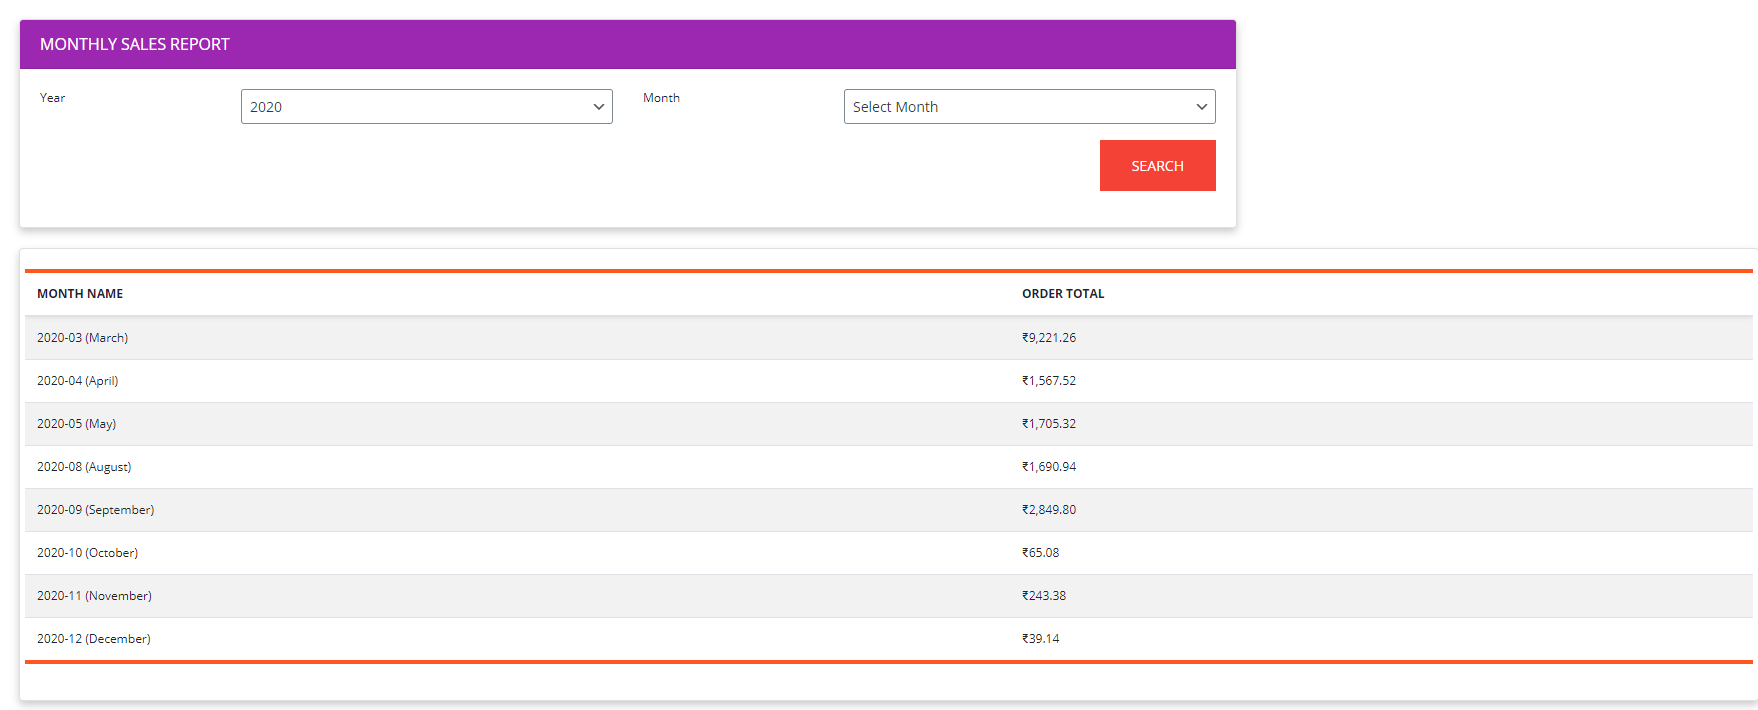Click the ₹243.38 order total
The image size is (1758, 710).
pyautogui.click(x=1044, y=596)
